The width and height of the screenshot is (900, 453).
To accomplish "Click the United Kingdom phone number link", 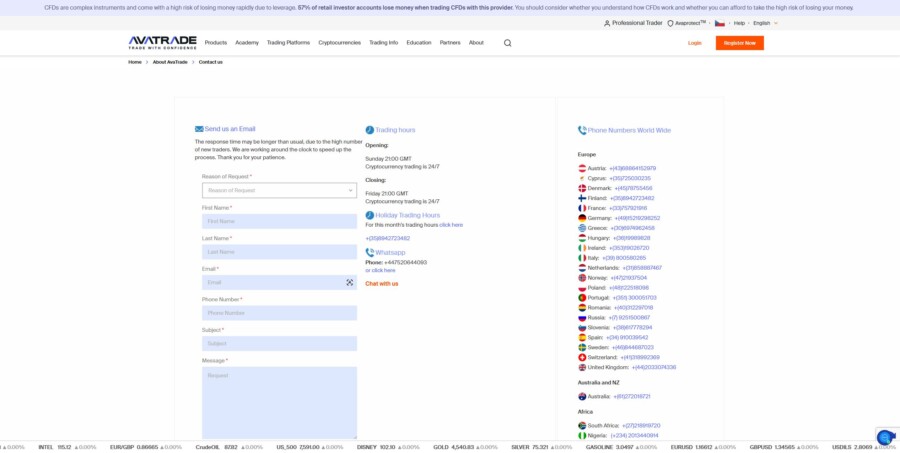I will pos(654,367).
